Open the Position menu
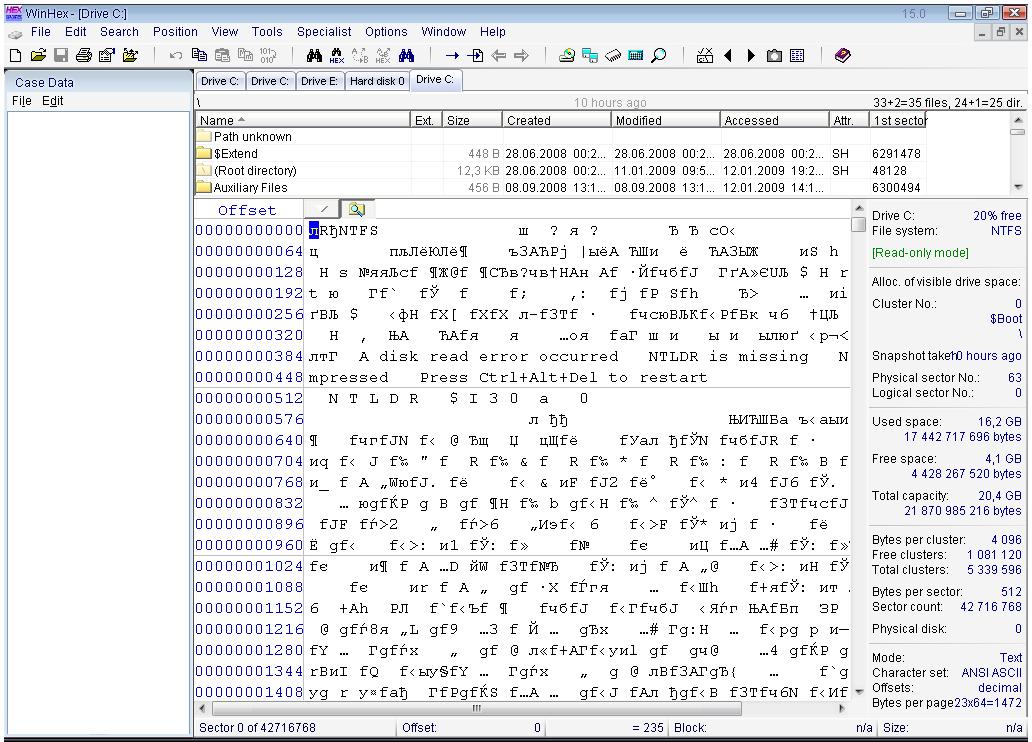 point(175,32)
